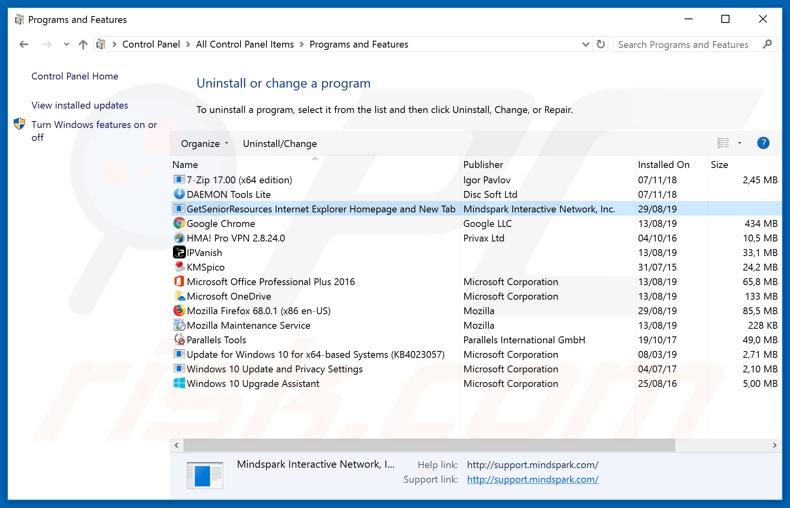
Task: Select the IPVanish icon in program list
Action: tap(179, 253)
